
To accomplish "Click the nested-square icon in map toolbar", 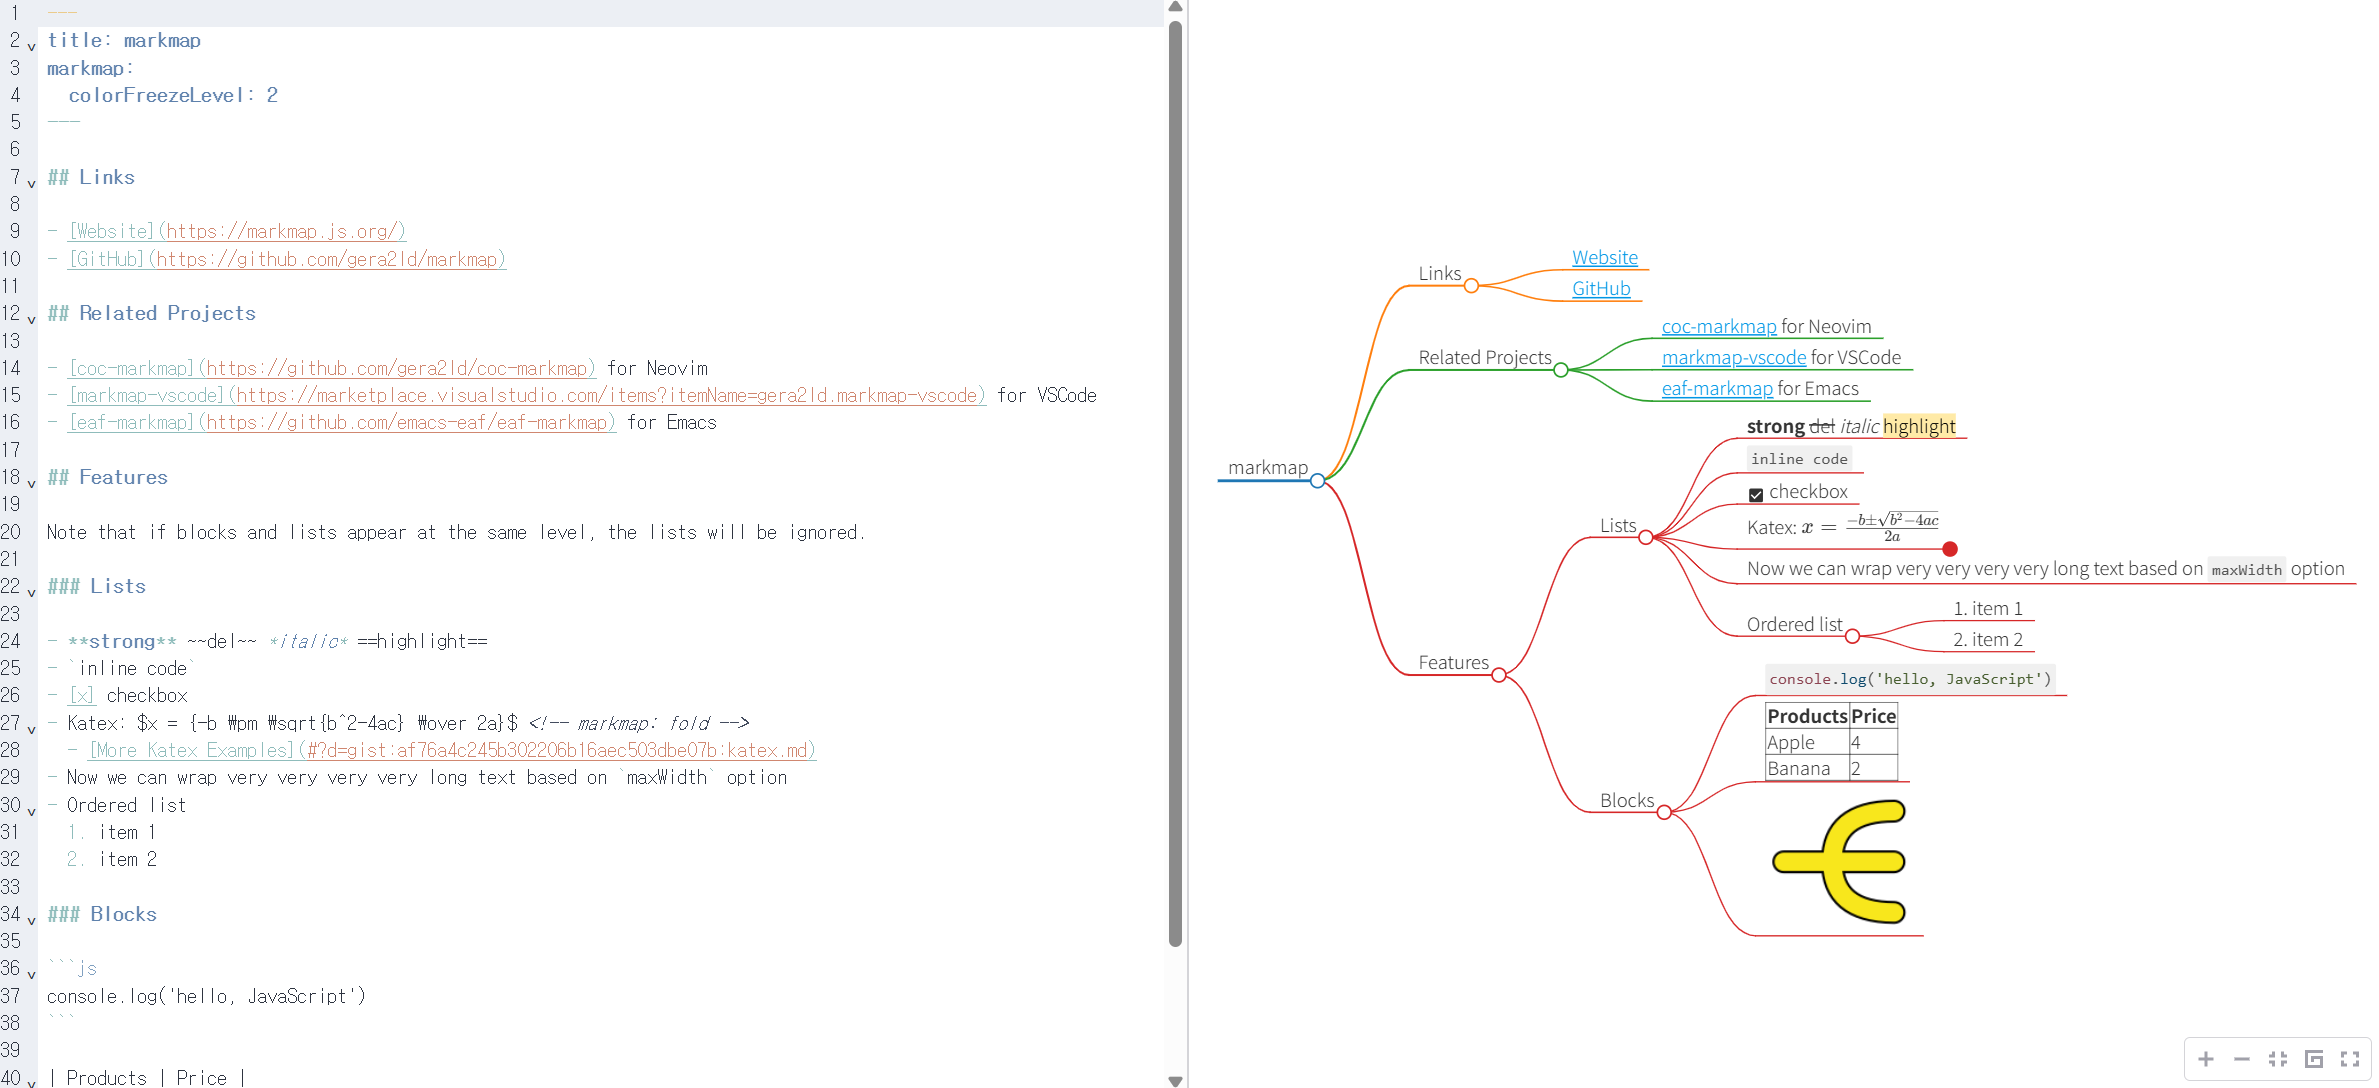I will [2314, 1059].
